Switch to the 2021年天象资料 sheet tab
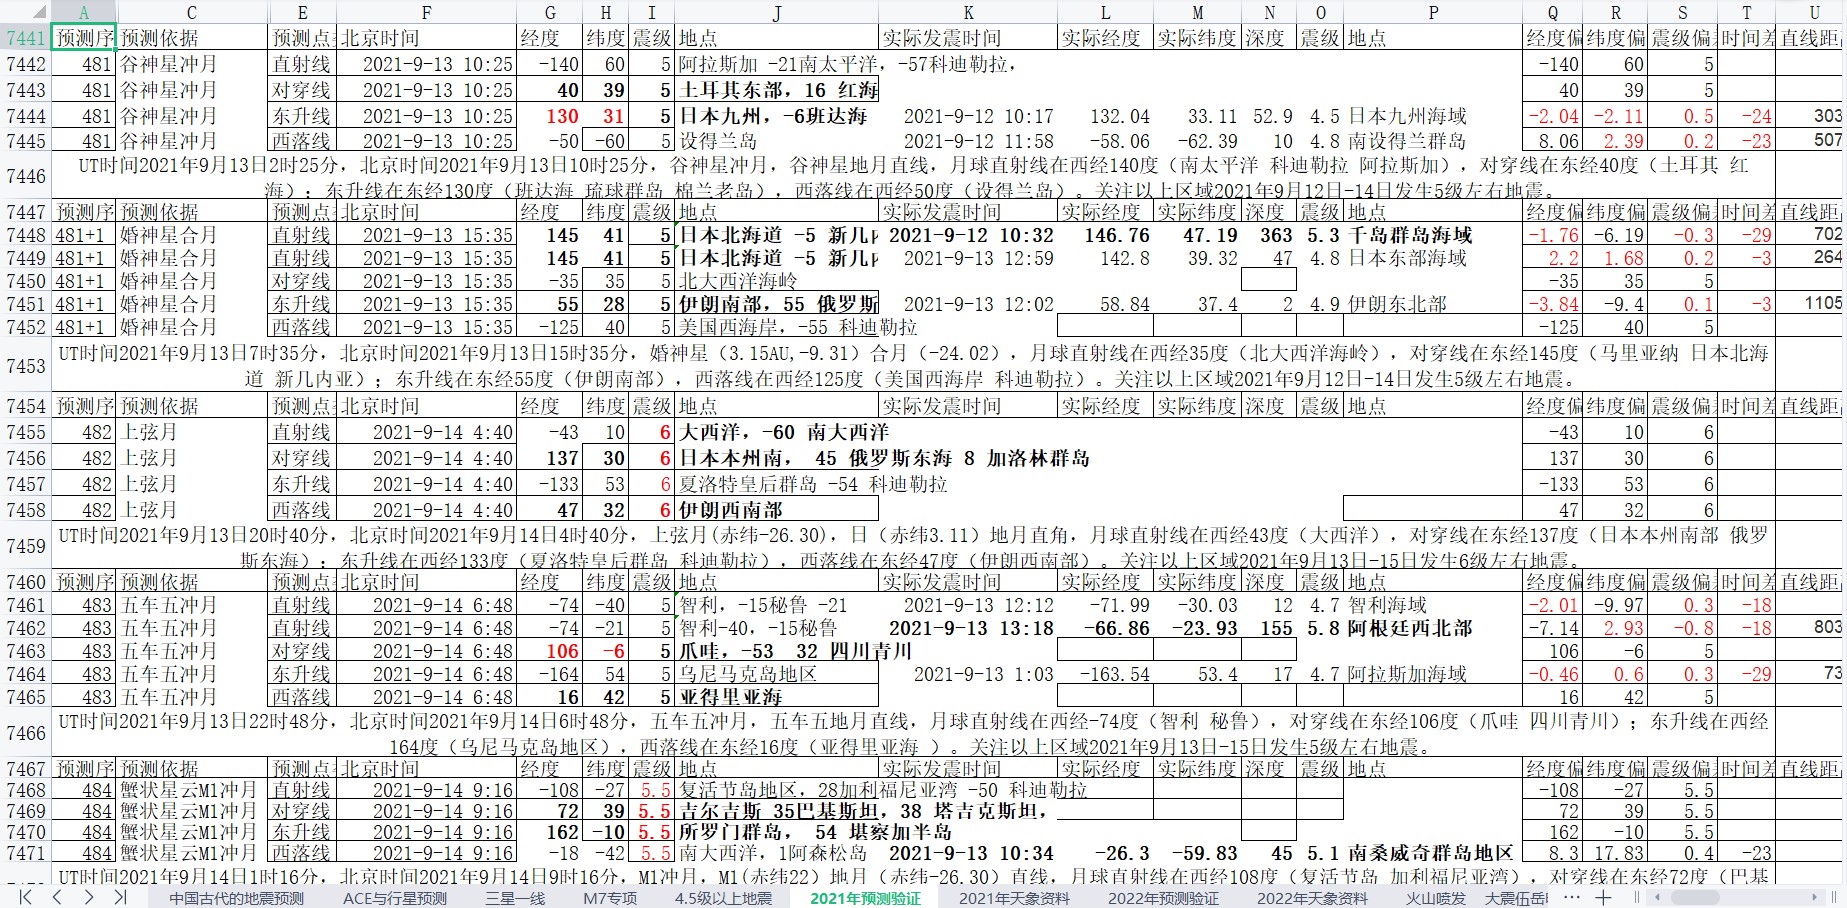The width and height of the screenshot is (1847, 908). click(x=1014, y=898)
